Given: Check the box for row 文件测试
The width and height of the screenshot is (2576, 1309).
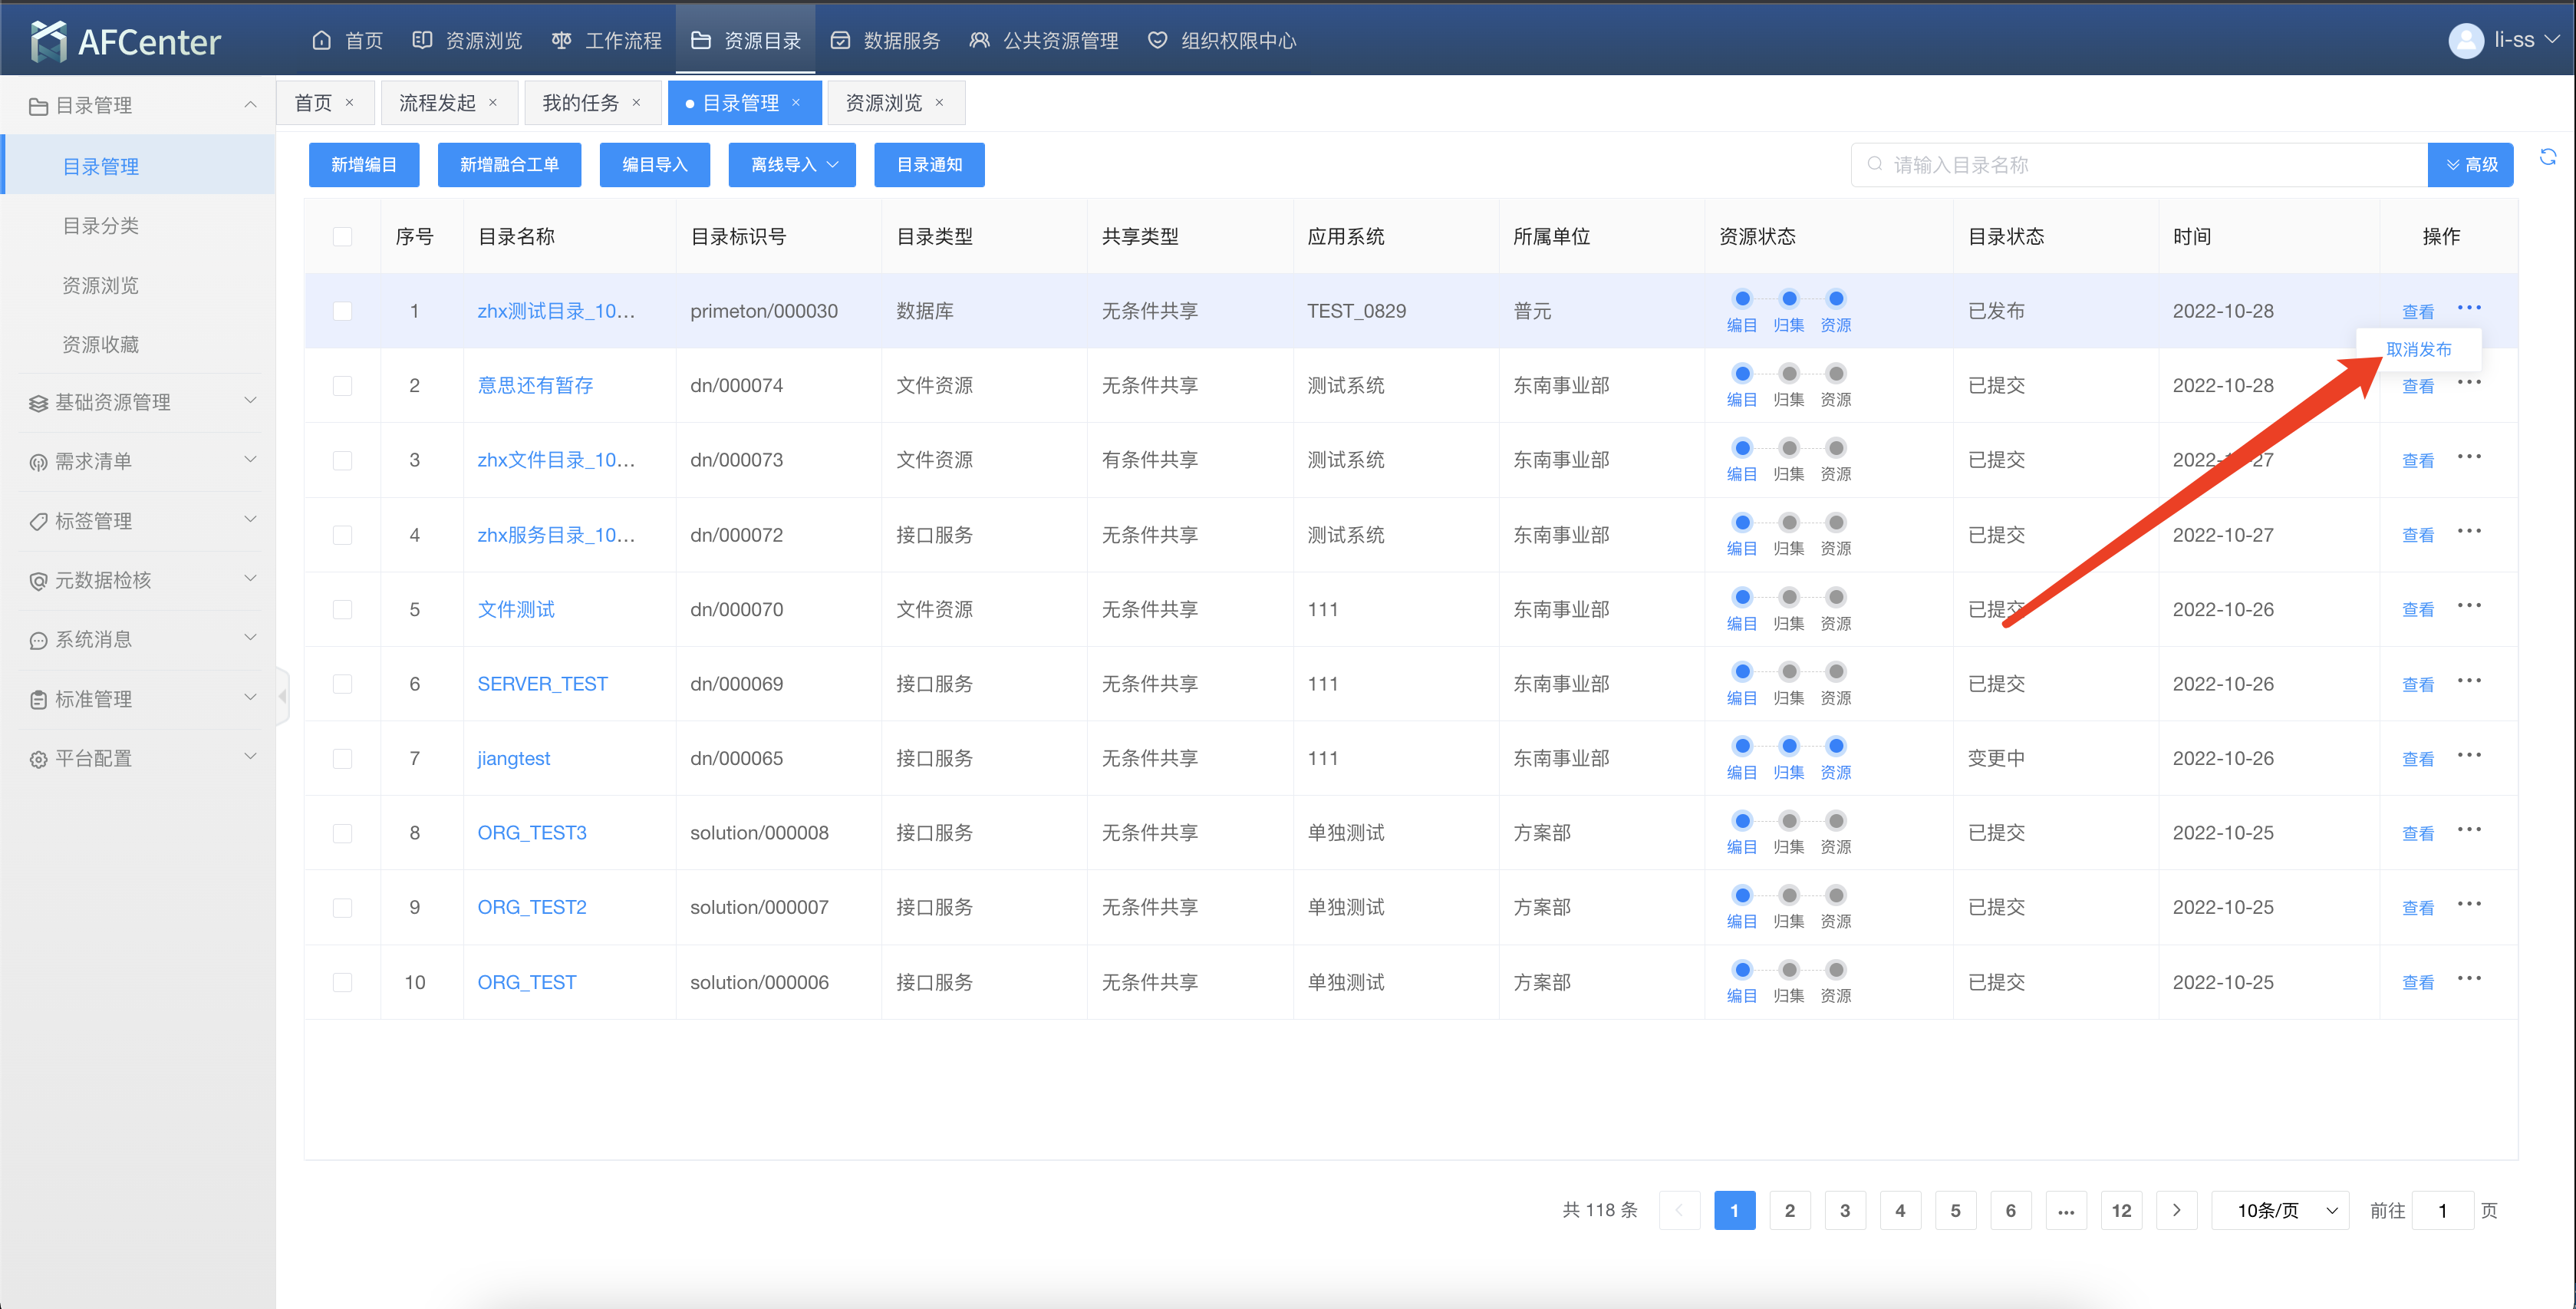Looking at the screenshot, I should point(342,609).
